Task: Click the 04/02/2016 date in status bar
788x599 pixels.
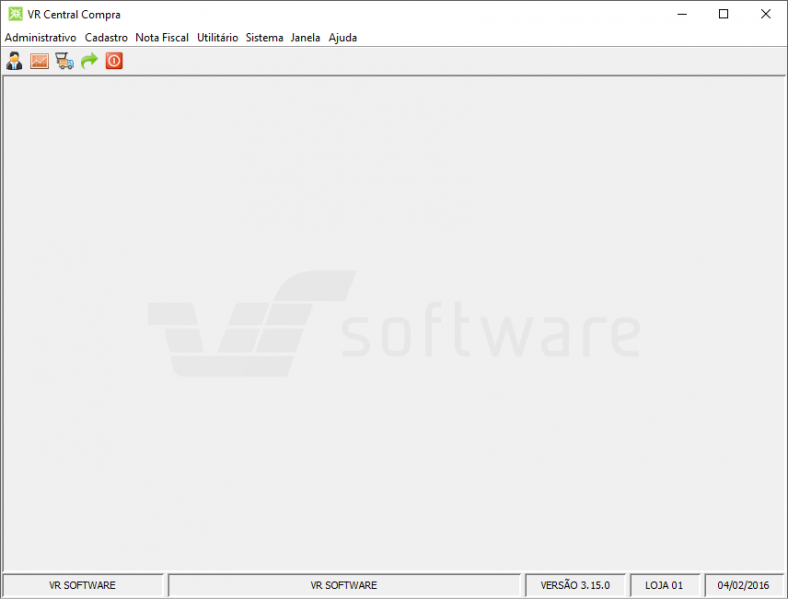Action: (x=743, y=585)
